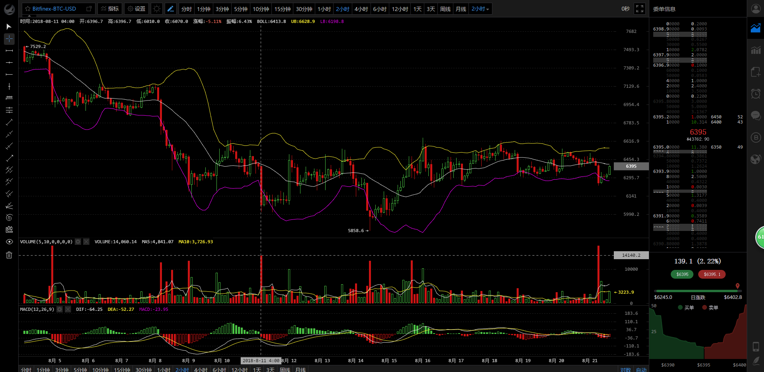Screen dimensions: 764x372
Task: Click the 6395 last price in order book
Action: [x=697, y=132]
